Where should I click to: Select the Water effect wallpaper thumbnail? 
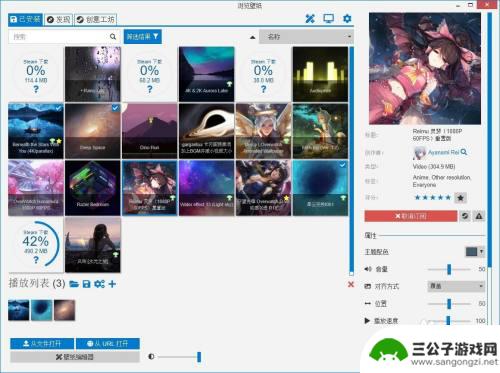(207, 188)
